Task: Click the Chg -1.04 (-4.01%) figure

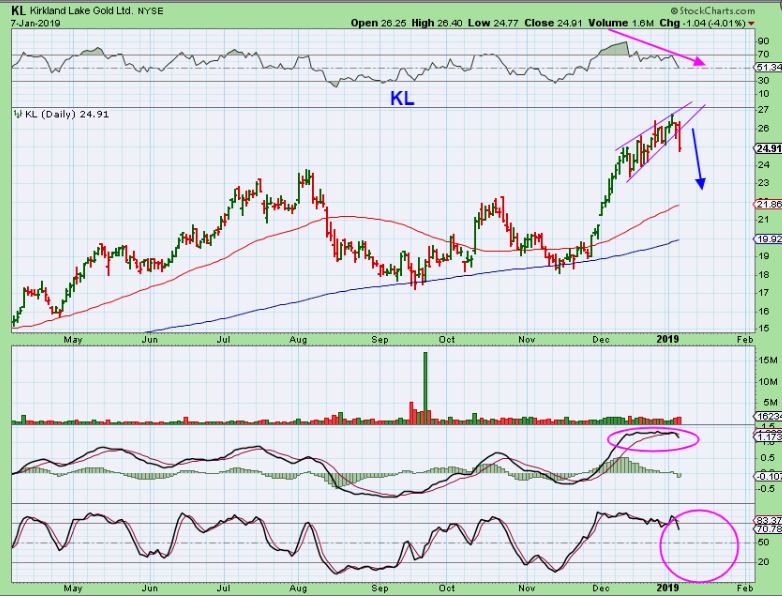Action: [702, 23]
